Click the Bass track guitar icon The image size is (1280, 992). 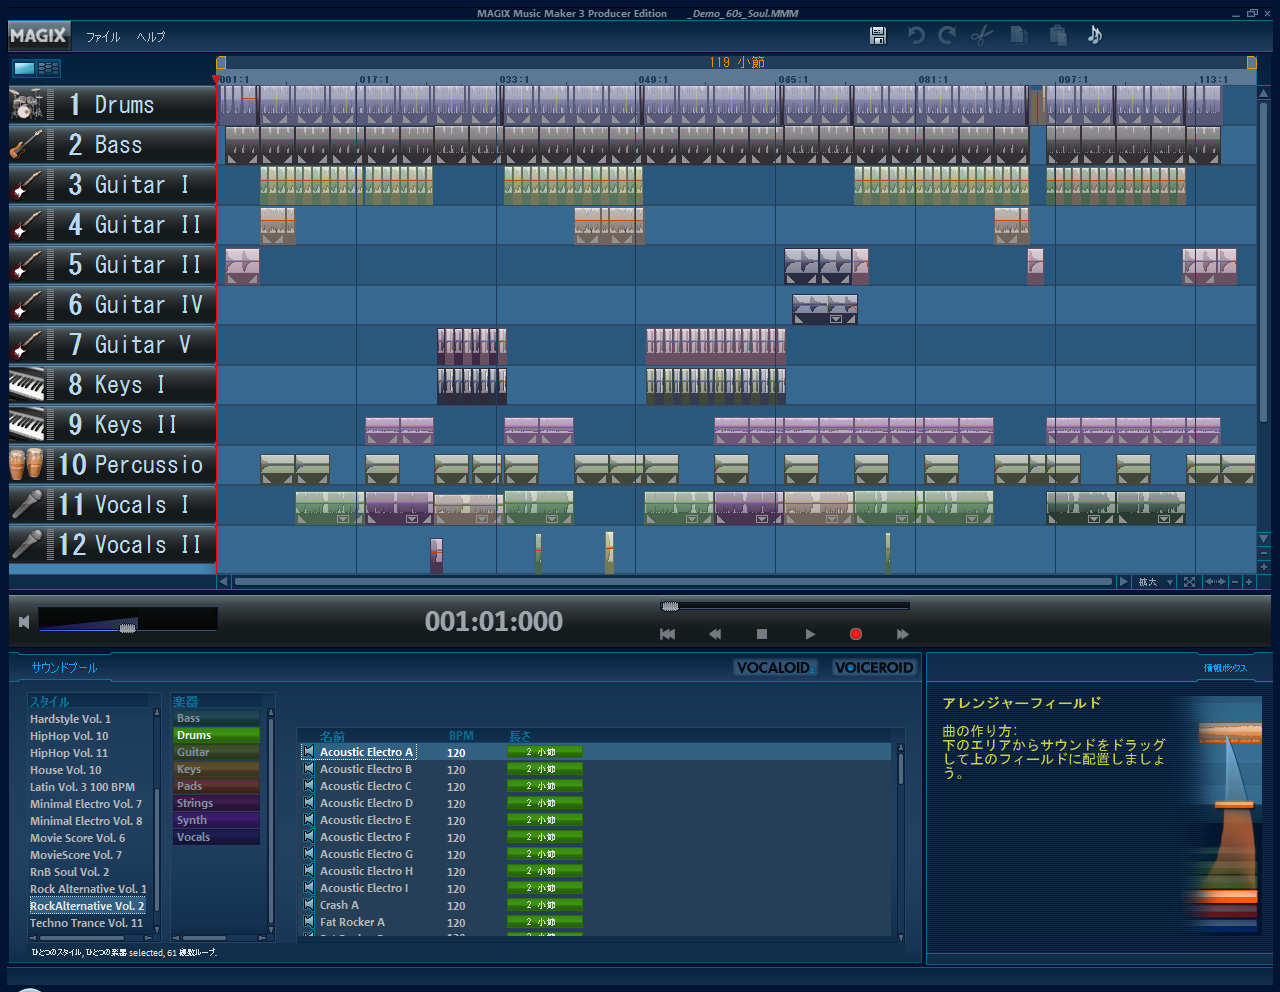click(28, 144)
